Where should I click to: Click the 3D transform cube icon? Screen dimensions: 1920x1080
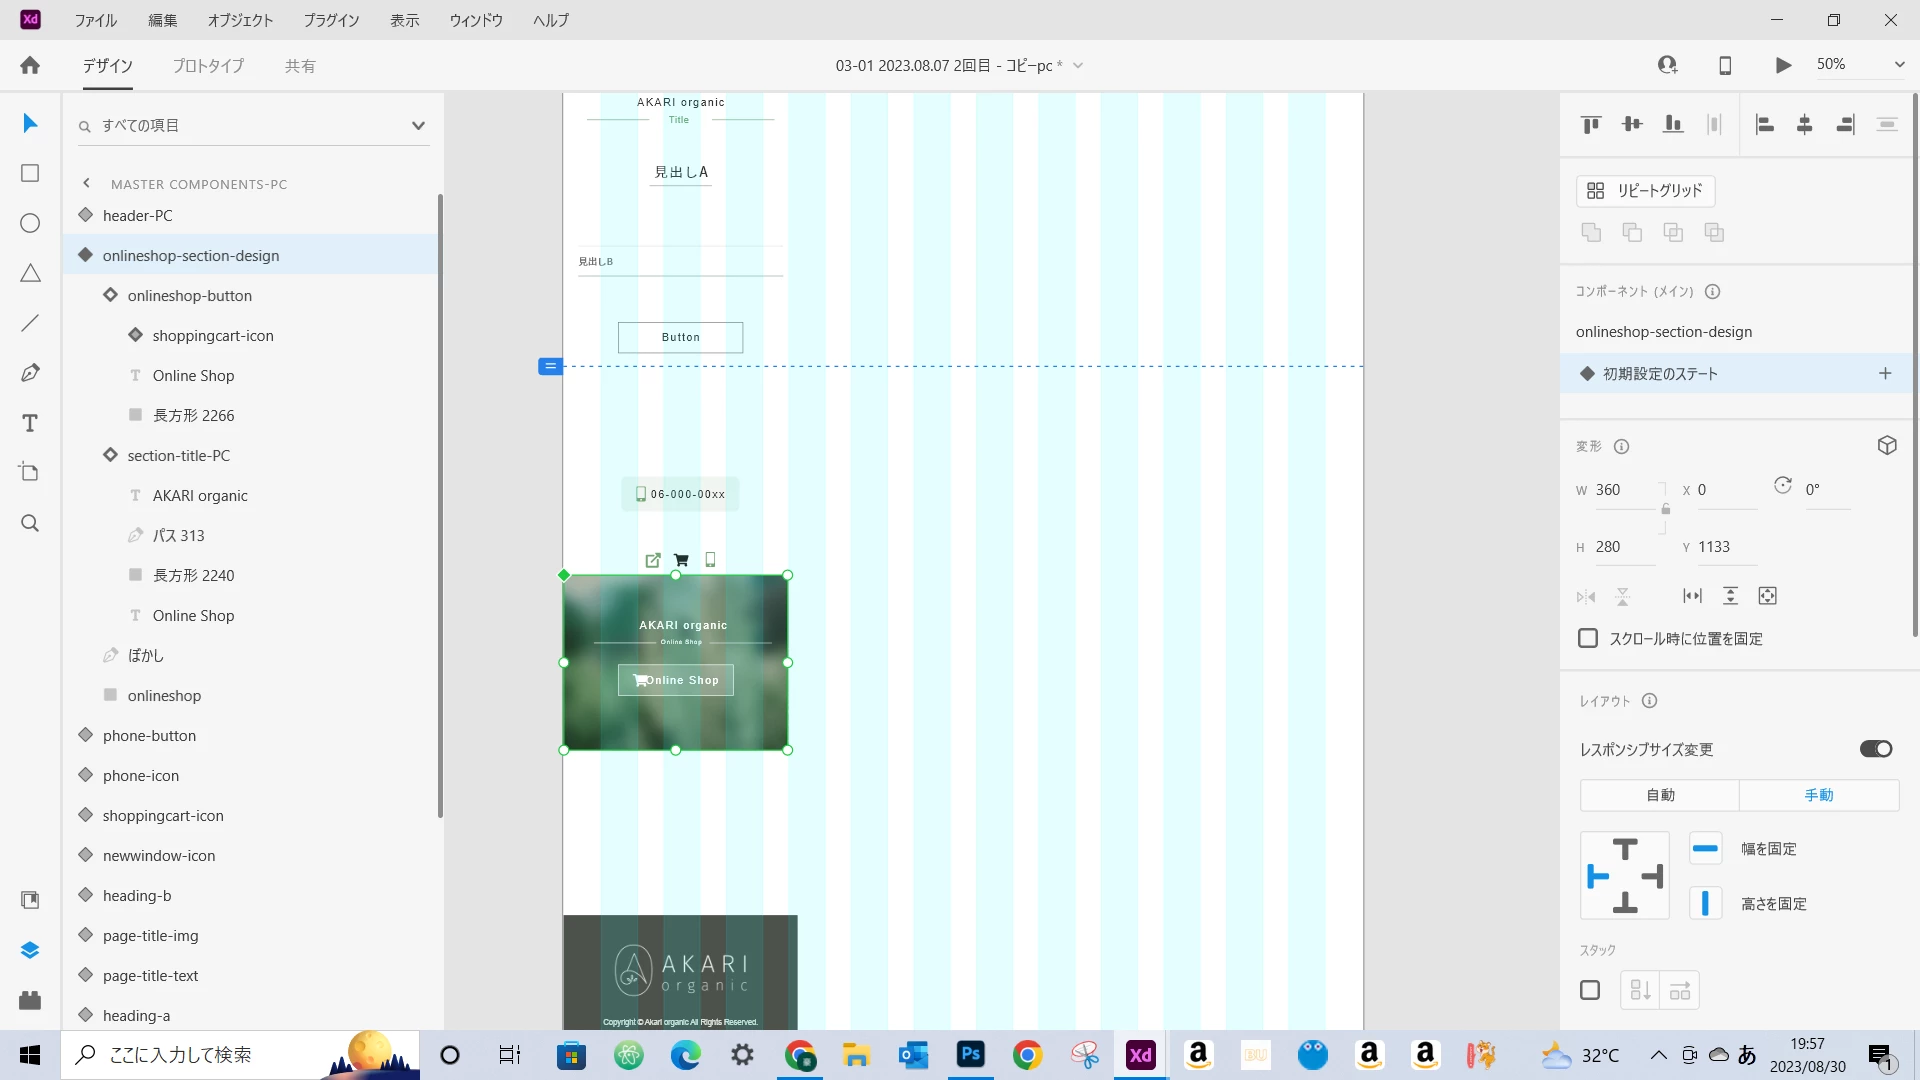pos(1887,446)
